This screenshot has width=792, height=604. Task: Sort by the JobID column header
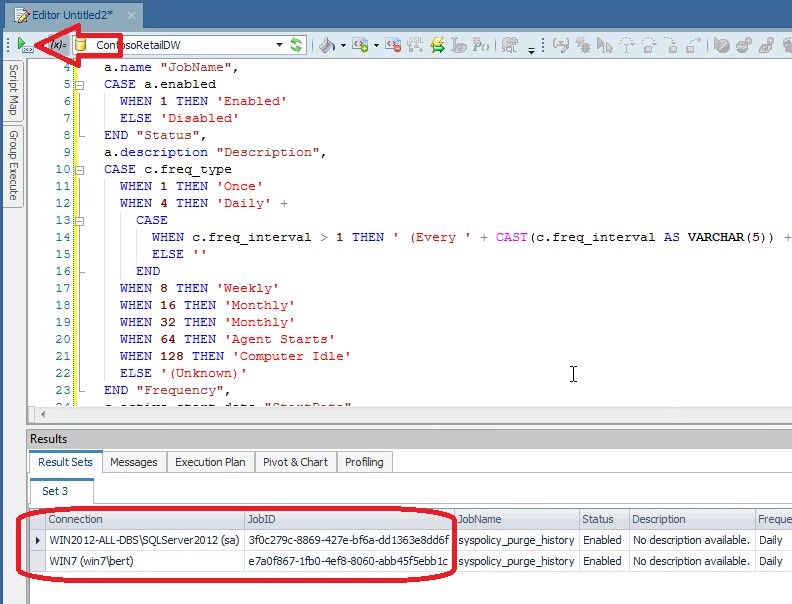[x=349, y=519]
